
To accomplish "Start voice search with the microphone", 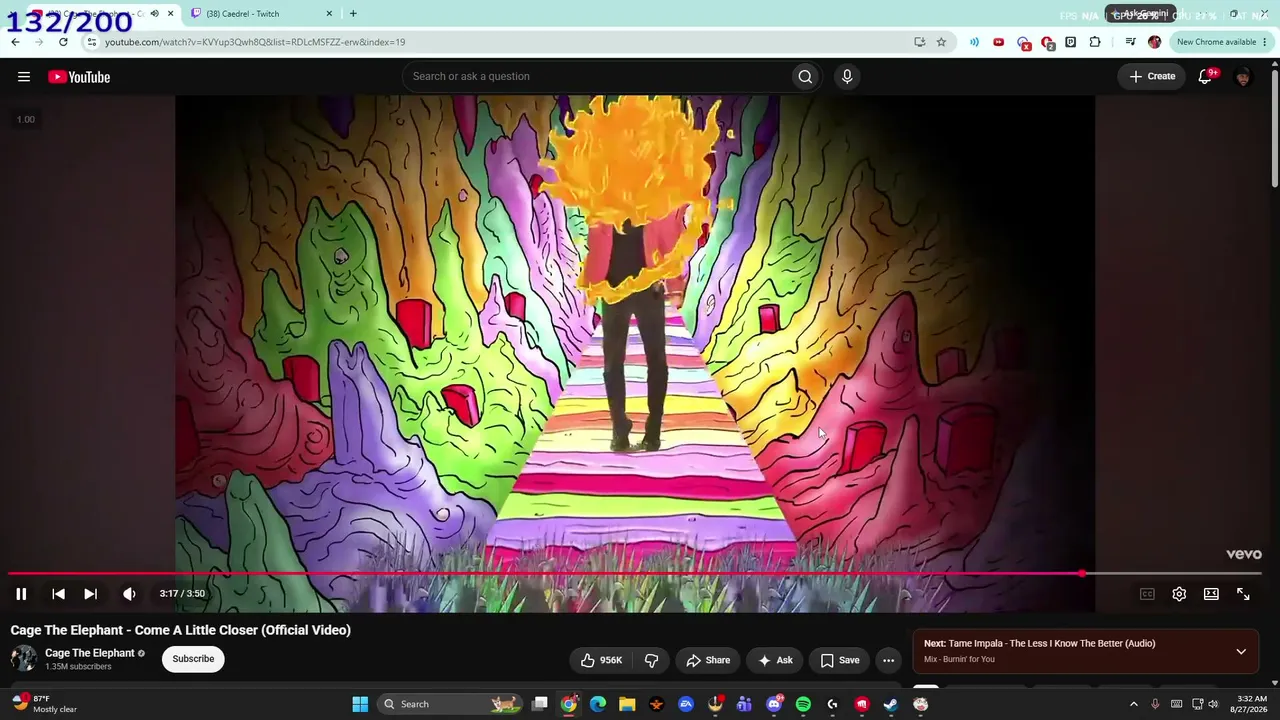I will tap(847, 77).
